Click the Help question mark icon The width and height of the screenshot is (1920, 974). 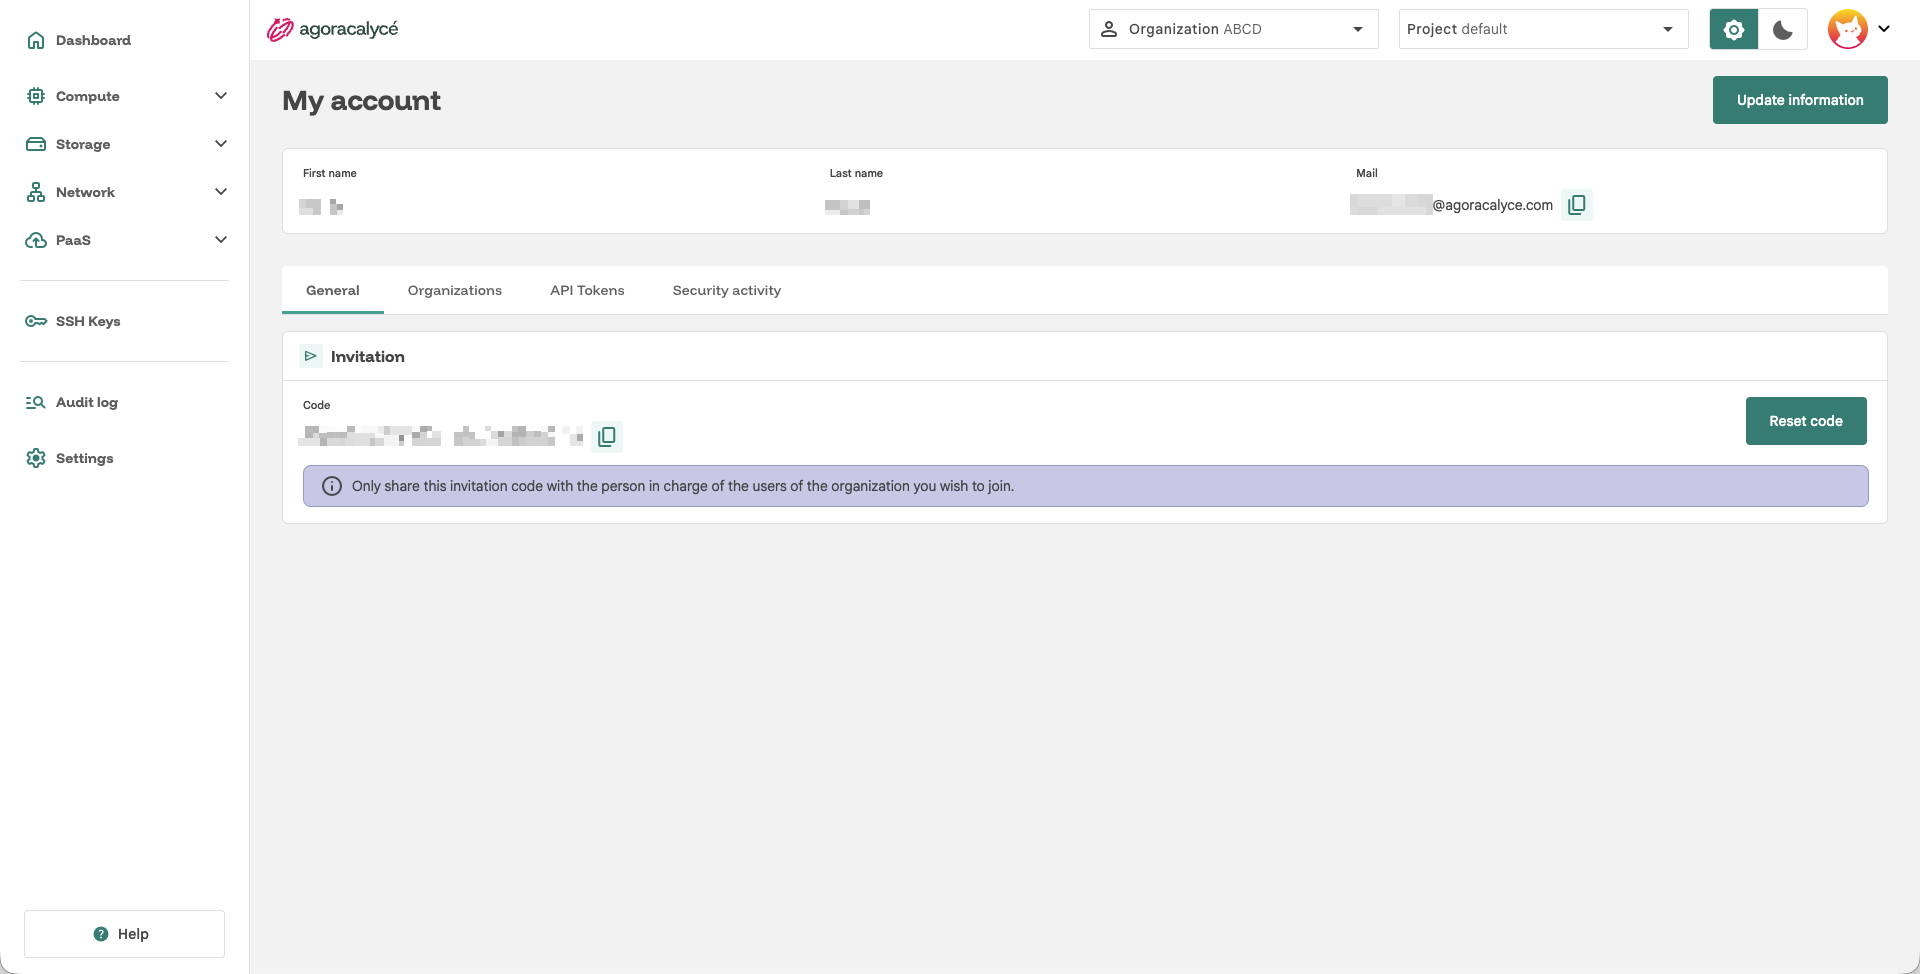click(x=101, y=934)
